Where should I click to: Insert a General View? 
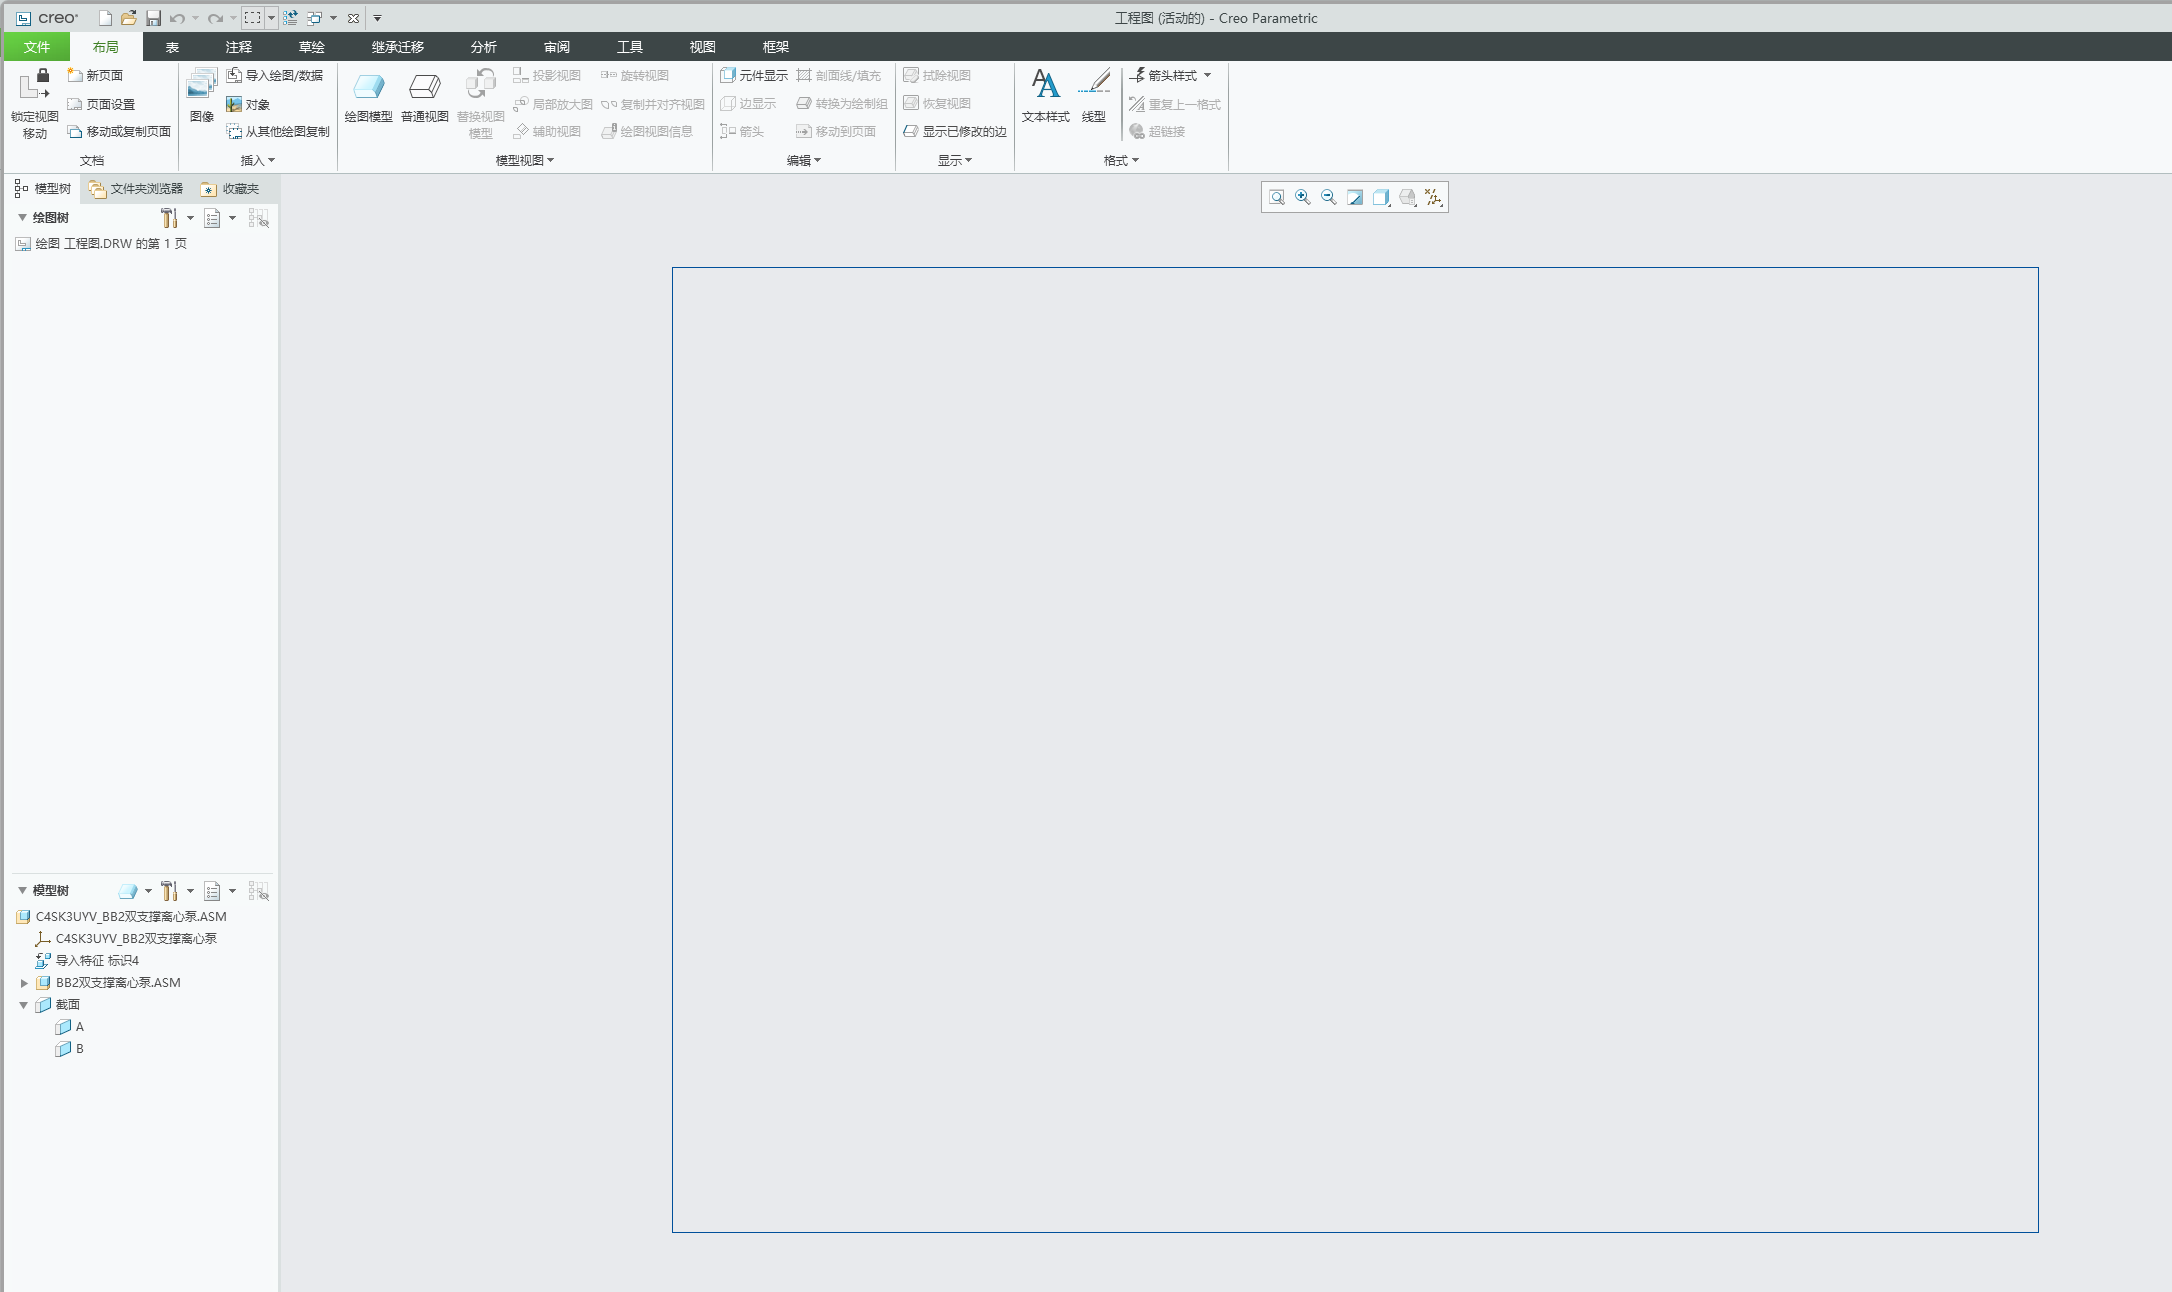(424, 95)
